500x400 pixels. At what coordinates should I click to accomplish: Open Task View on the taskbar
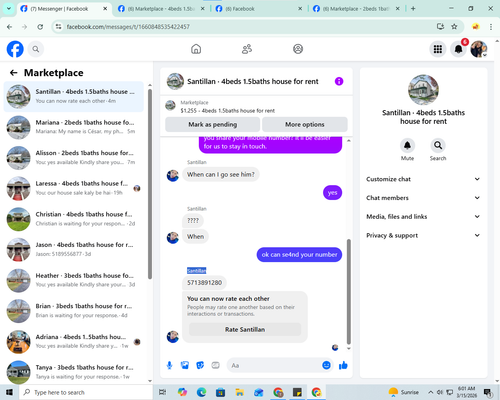(x=162, y=392)
